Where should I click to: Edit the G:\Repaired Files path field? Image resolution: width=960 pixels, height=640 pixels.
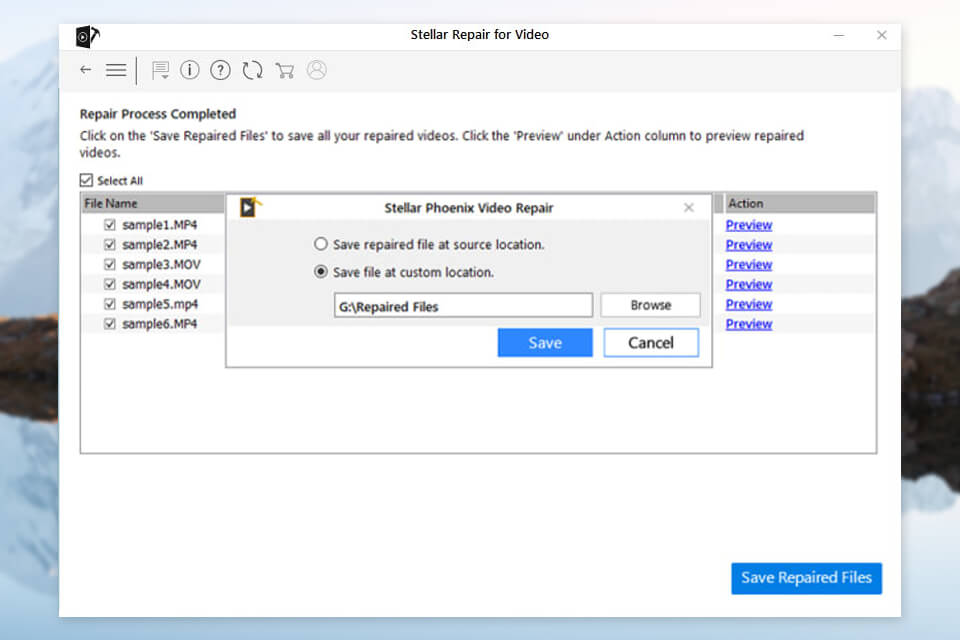tap(462, 304)
